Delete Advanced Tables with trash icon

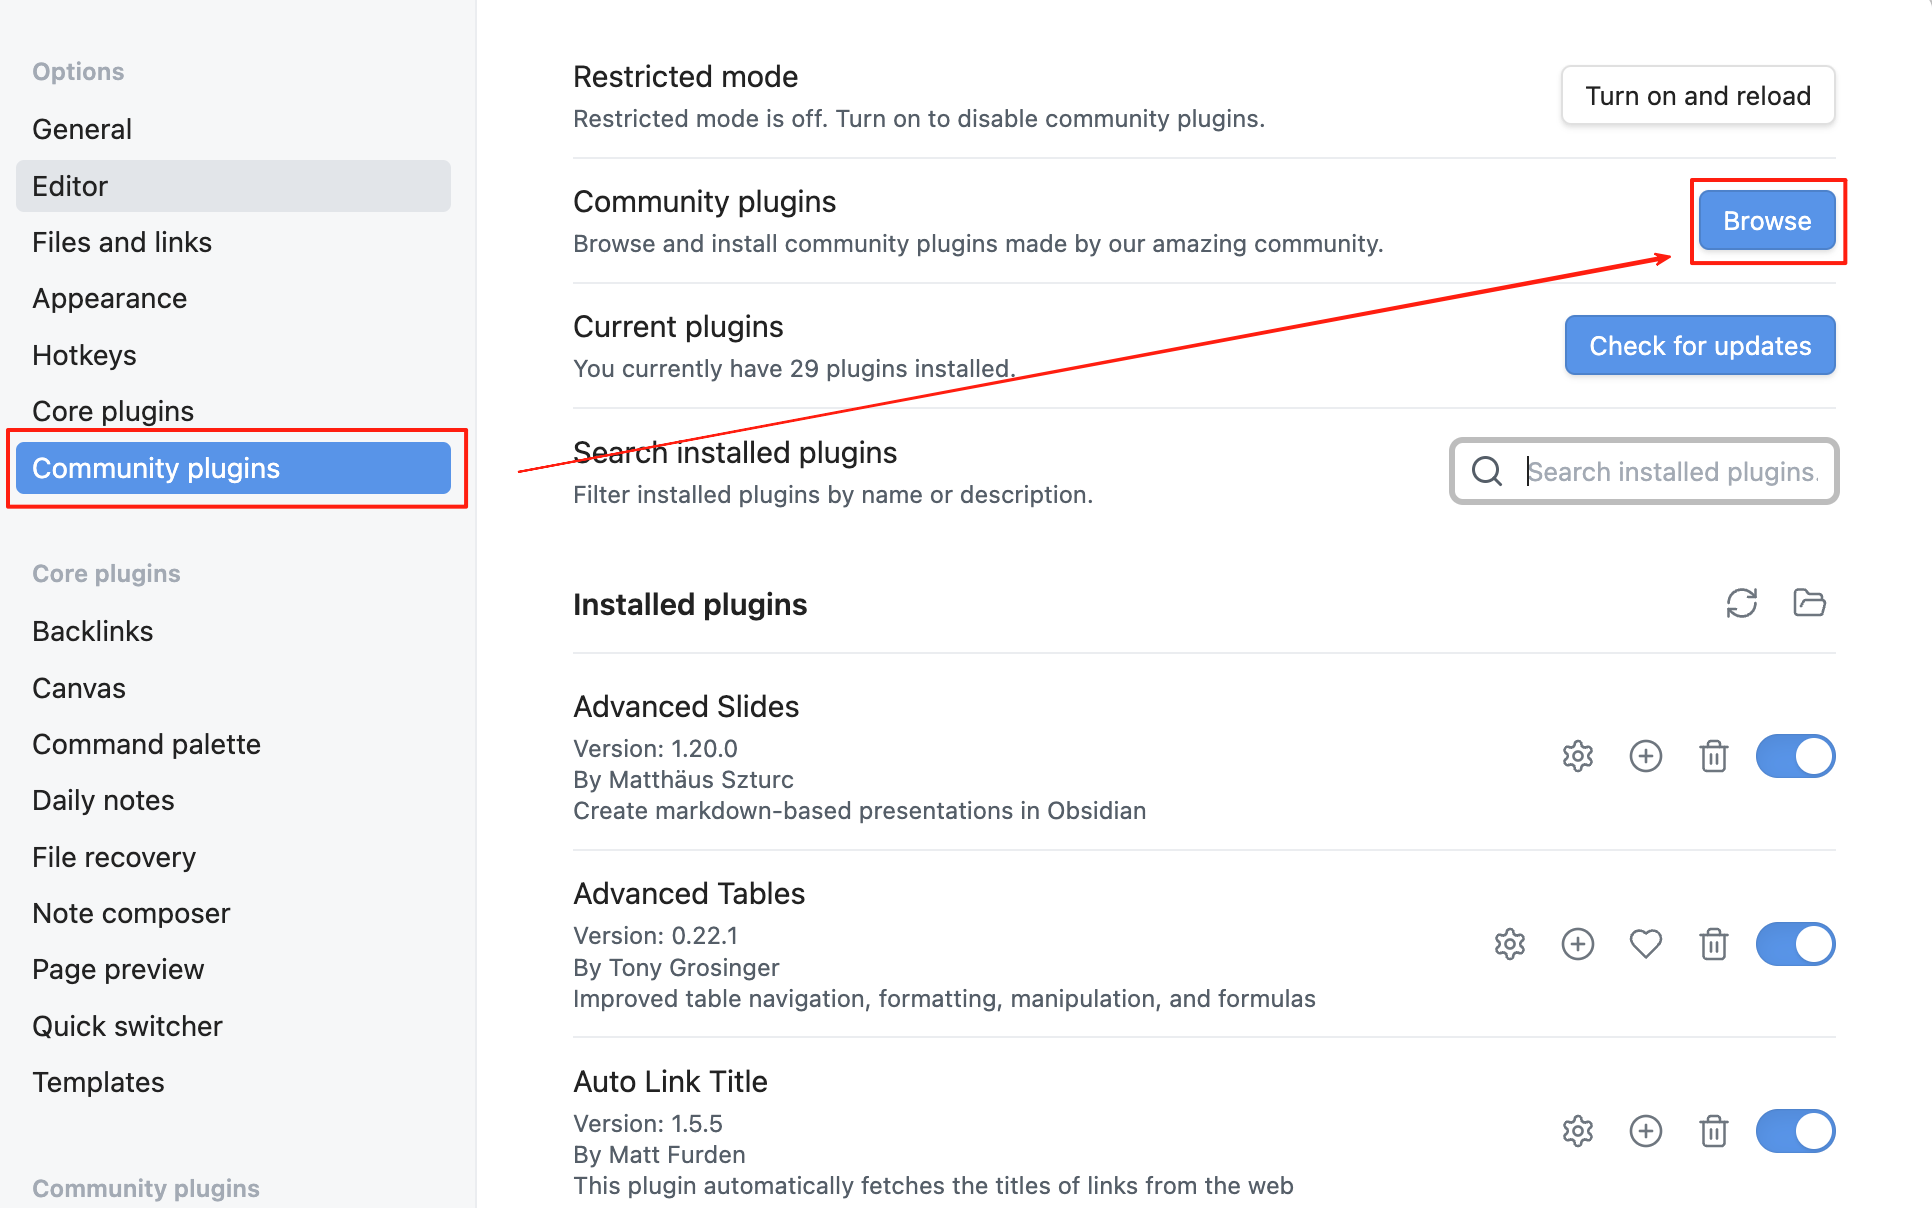click(1713, 944)
